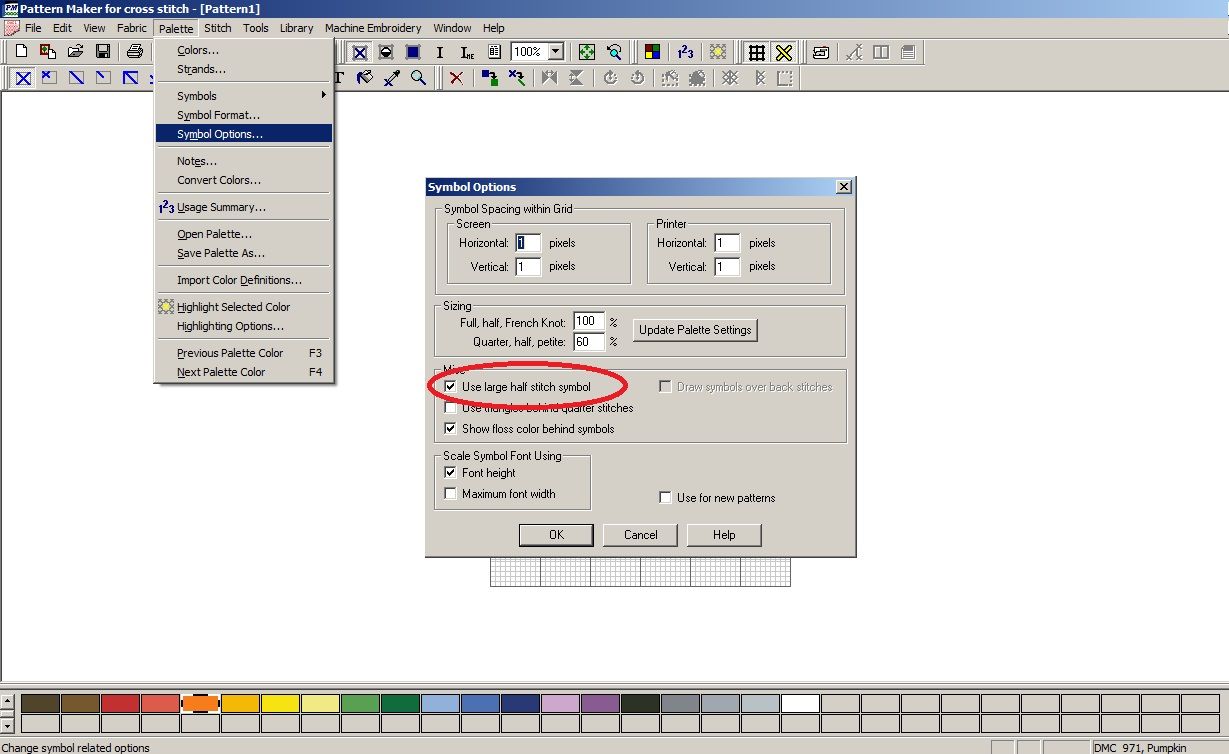
Task: Create a new pattern with New icon
Action: [x=20, y=51]
